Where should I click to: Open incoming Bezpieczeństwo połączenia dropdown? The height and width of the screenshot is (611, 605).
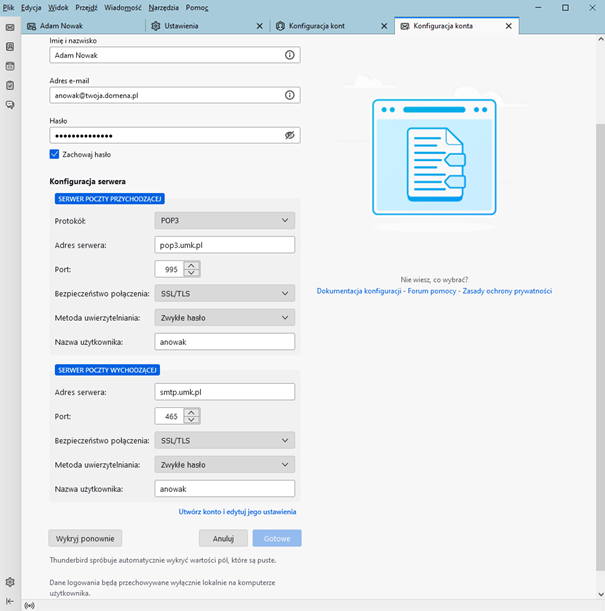click(225, 293)
